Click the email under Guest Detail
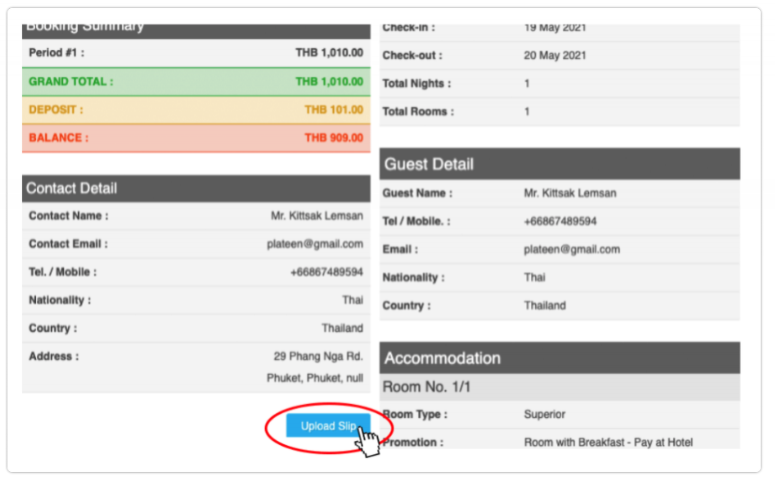Image resolution: width=775 pixels, height=481 pixels. pyautogui.click(x=571, y=249)
